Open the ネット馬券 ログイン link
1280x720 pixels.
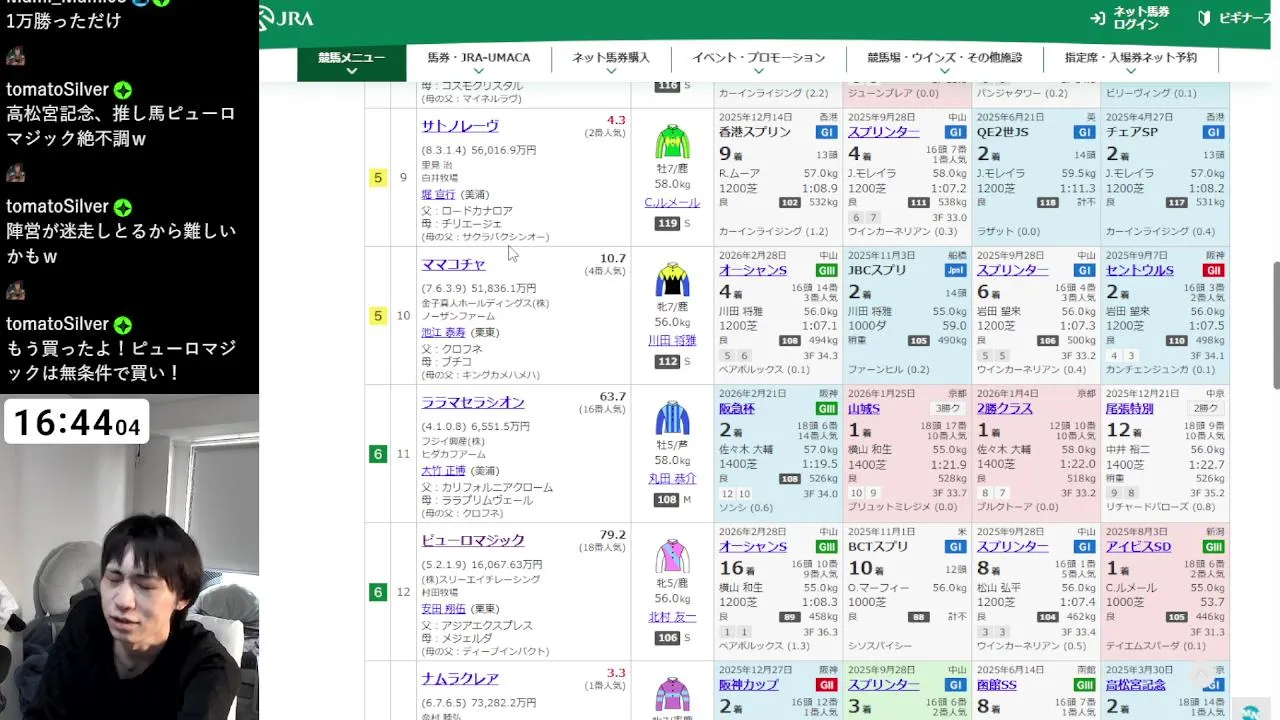pos(1129,18)
